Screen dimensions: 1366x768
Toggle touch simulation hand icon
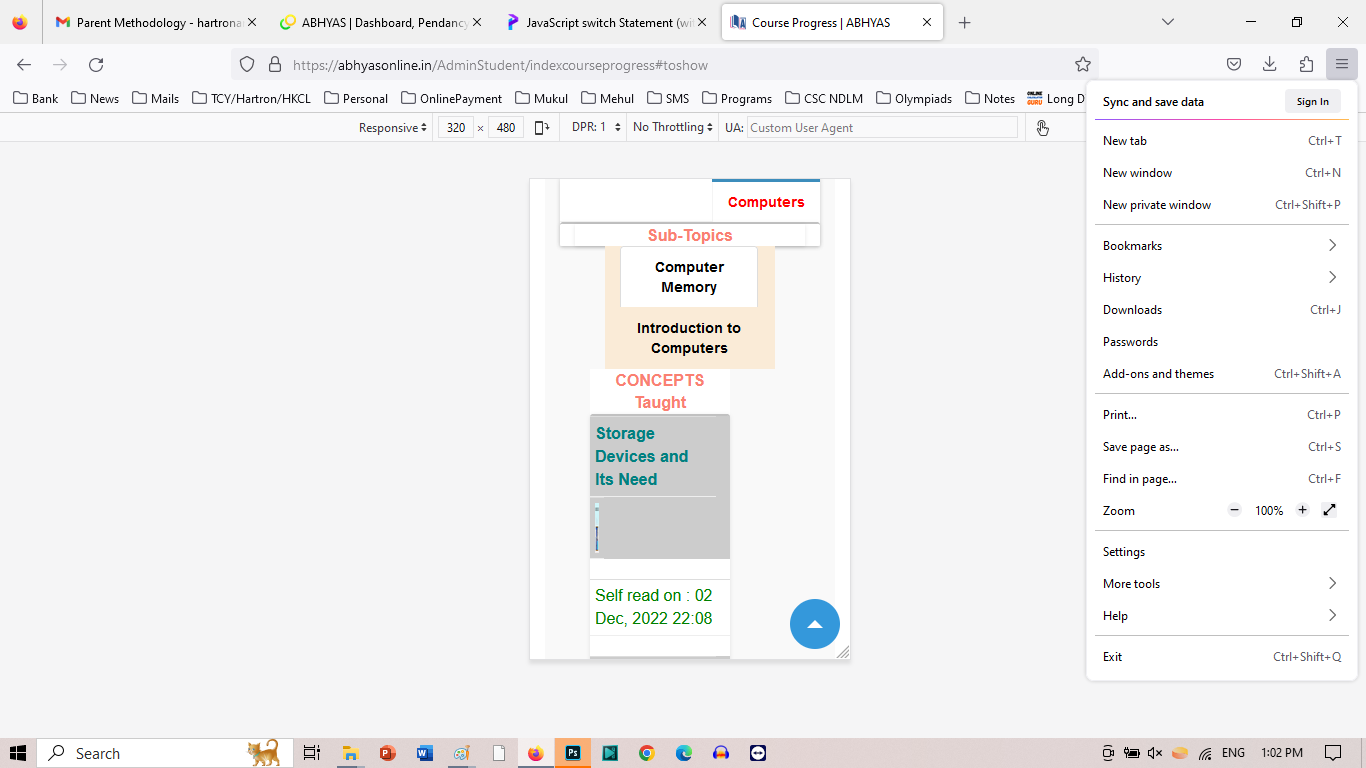(1042, 128)
